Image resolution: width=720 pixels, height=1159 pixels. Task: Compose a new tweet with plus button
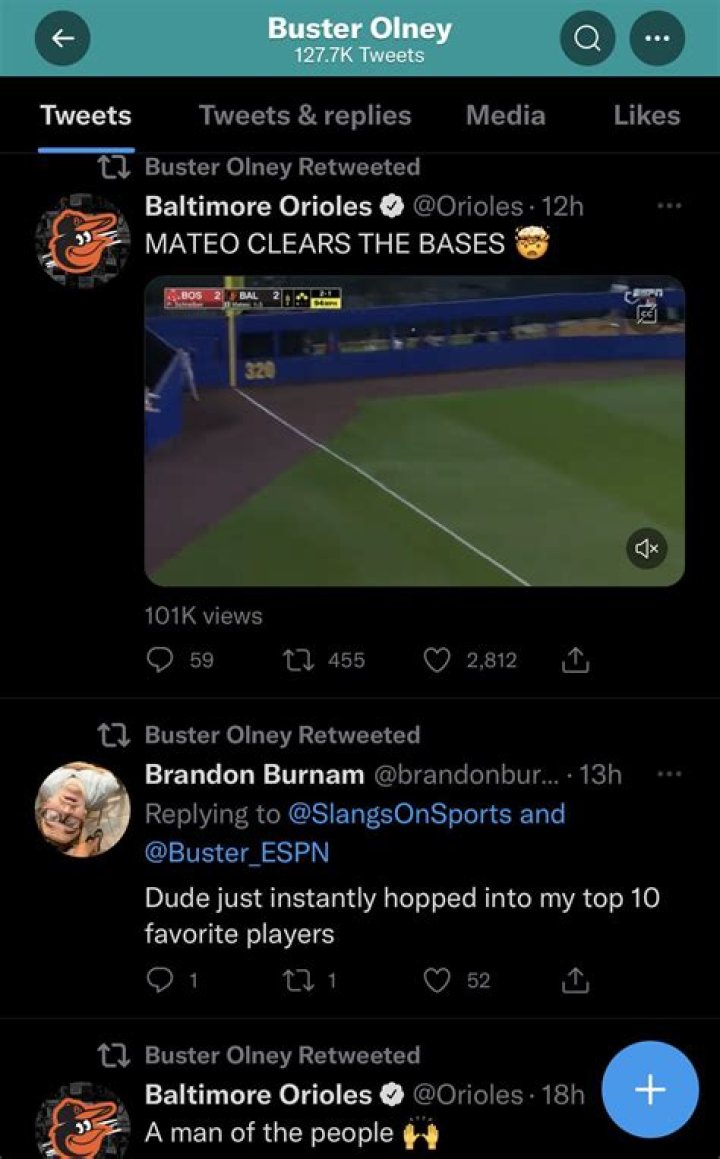[x=650, y=1089]
